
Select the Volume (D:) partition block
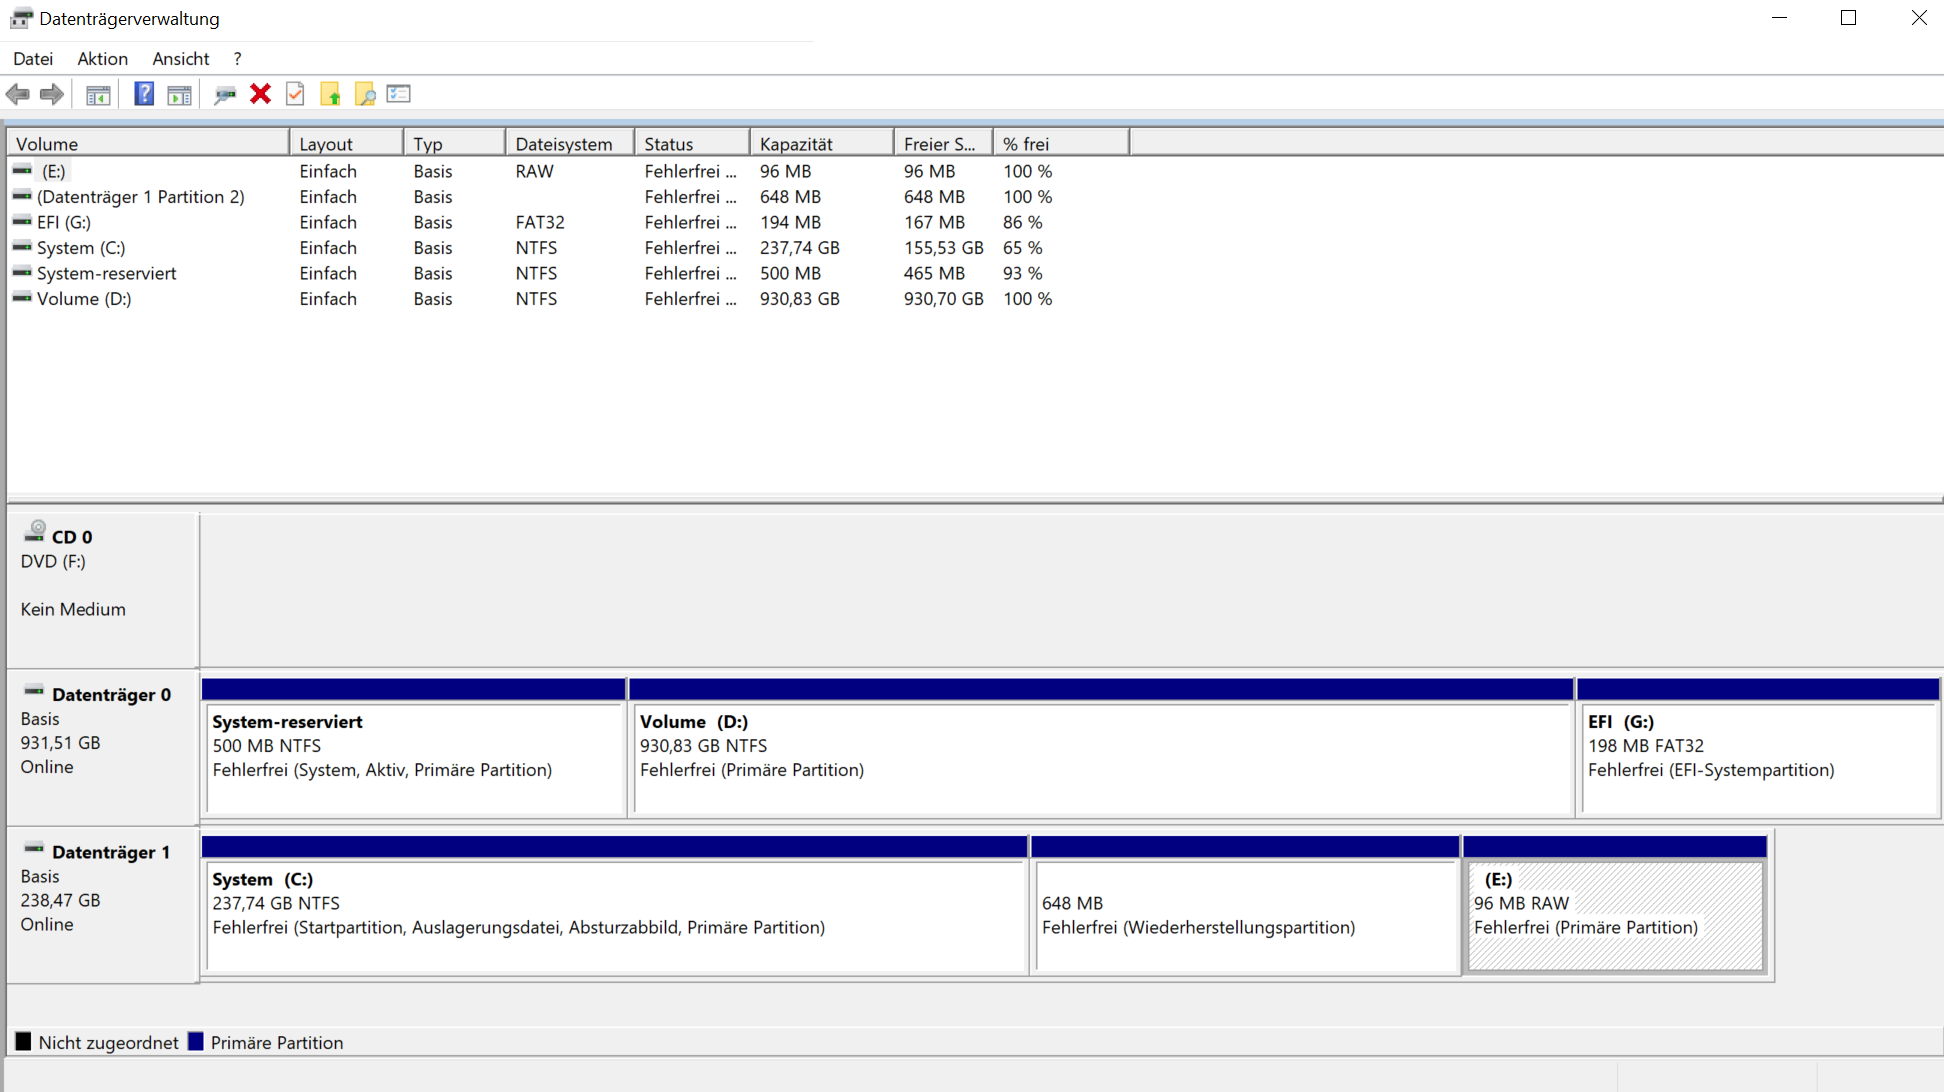[x=1100, y=760]
